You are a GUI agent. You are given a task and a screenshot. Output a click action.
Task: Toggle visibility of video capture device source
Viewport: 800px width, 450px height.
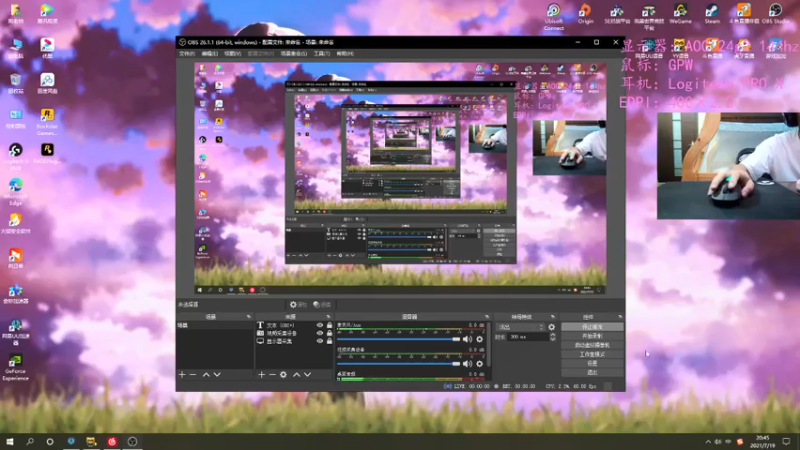(320, 333)
